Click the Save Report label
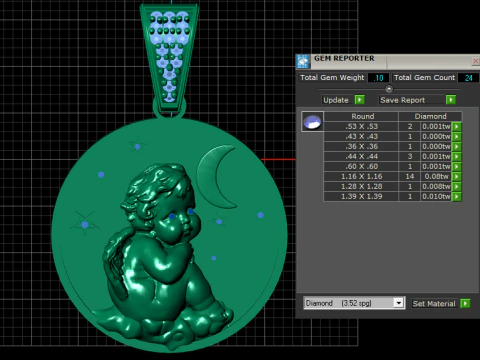The height and width of the screenshot is (360, 480). coord(402,100)
